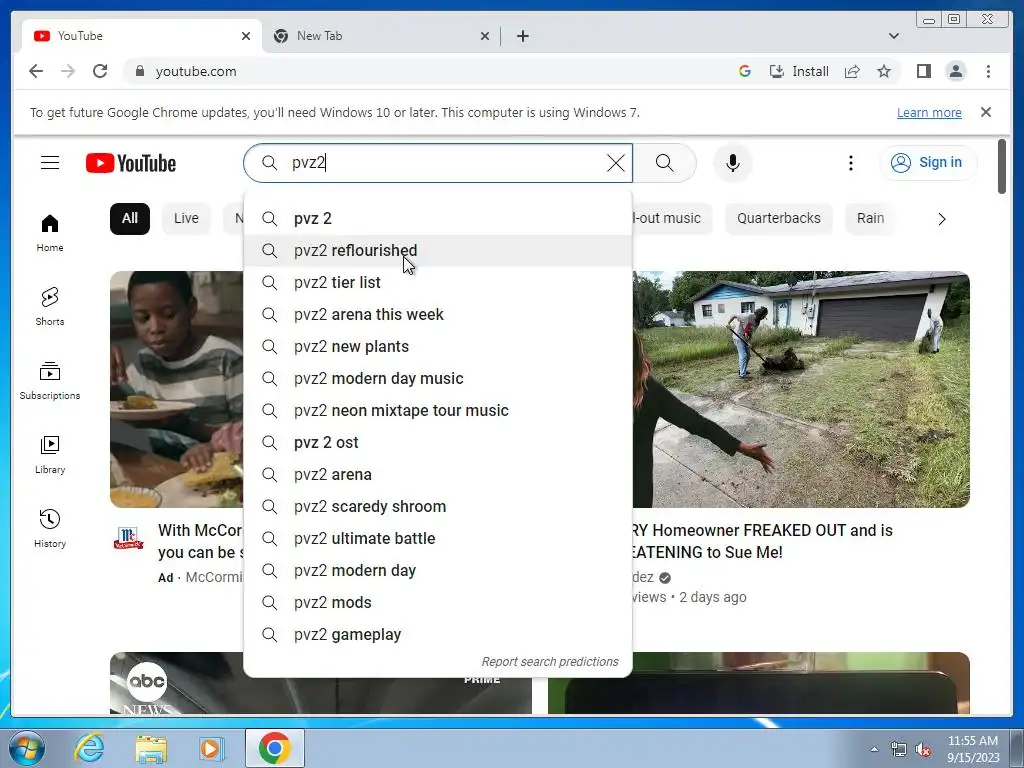Open Shorts from the sidebar

[x=50, y=307]
